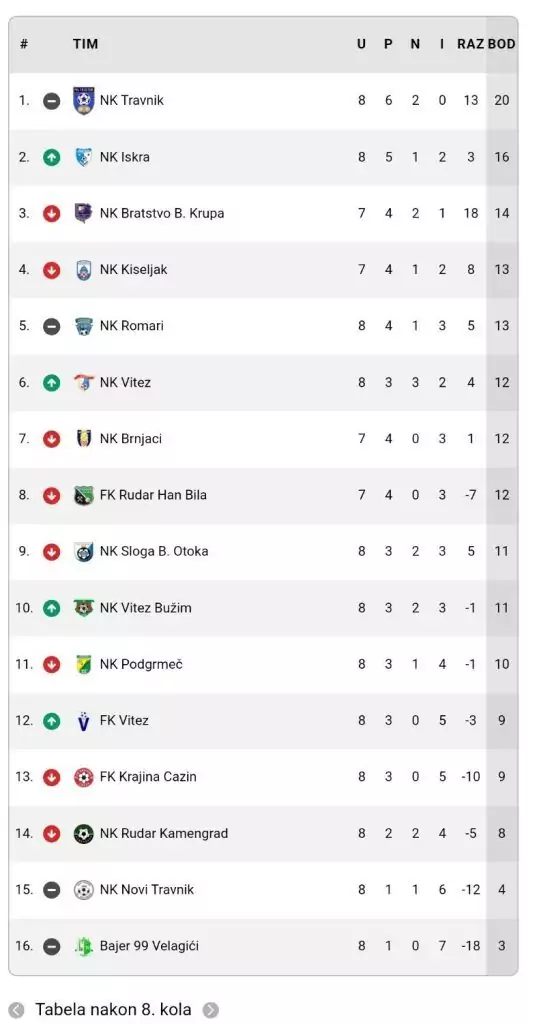Click the FK Rudar Han Bila crest
Screen dimensions: 539x1024
coord(84,495)
